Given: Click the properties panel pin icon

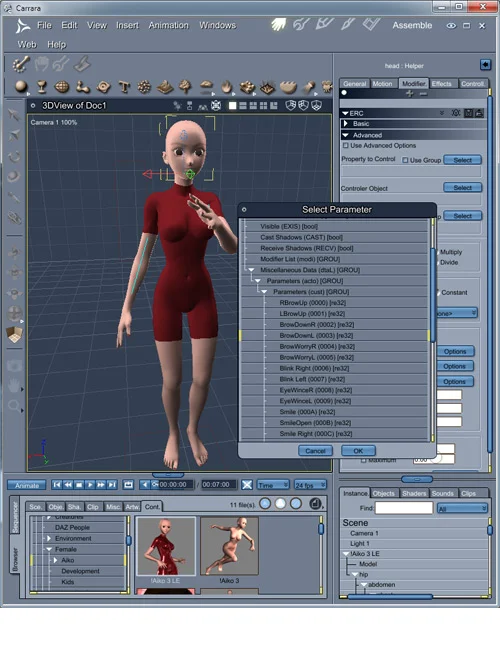Looking at the screenshot, I should 485,65.
